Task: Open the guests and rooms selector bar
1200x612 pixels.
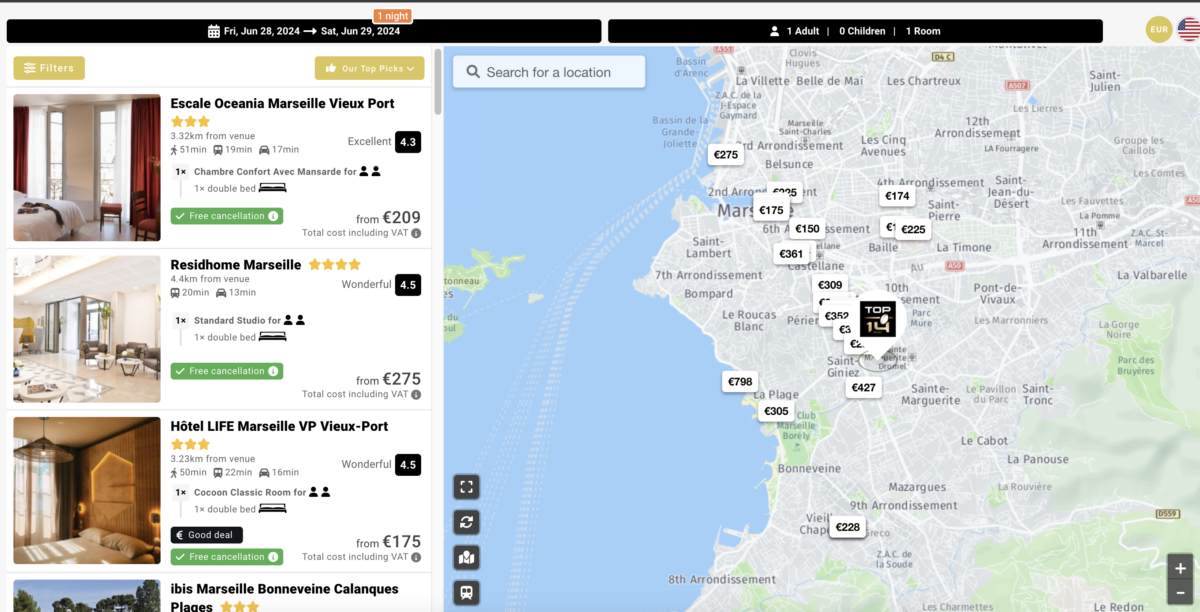Action: tap(855, 31)
